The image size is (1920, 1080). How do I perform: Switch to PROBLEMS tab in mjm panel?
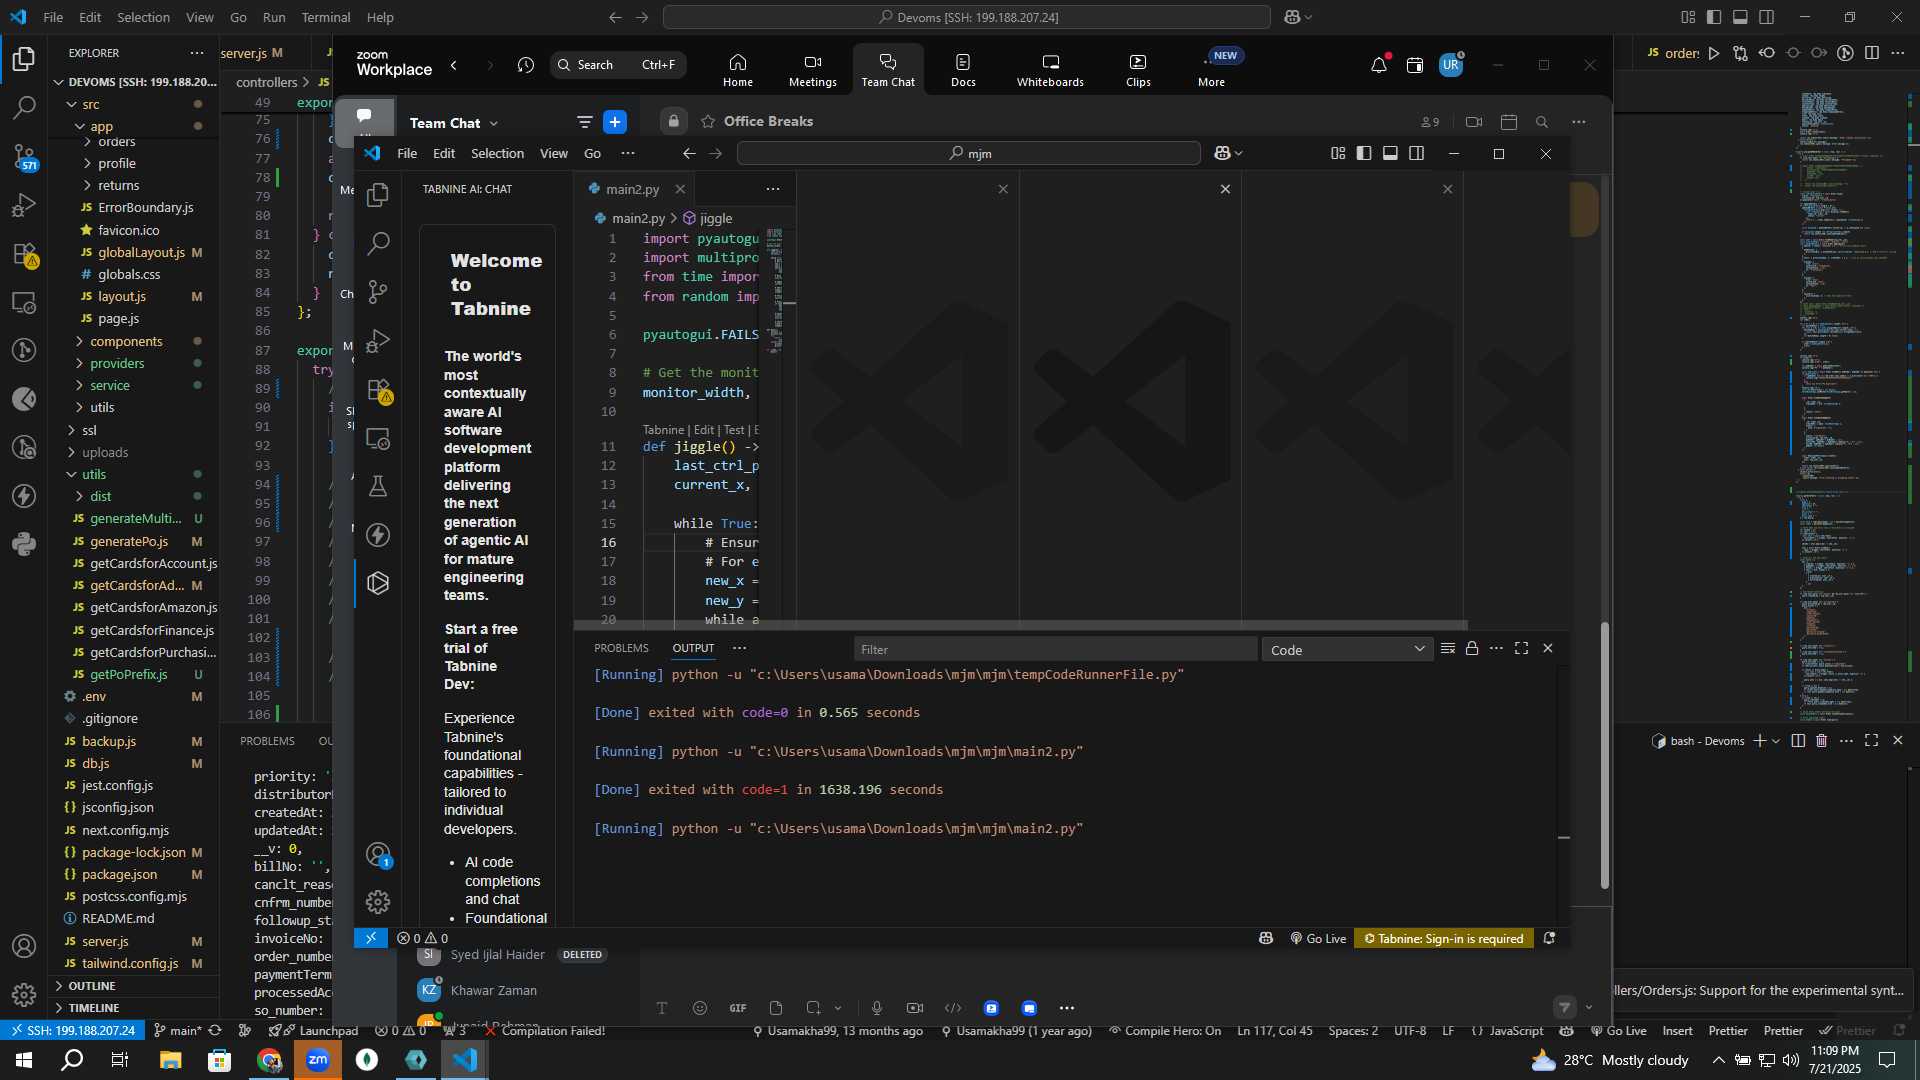(x=621, y=648)
